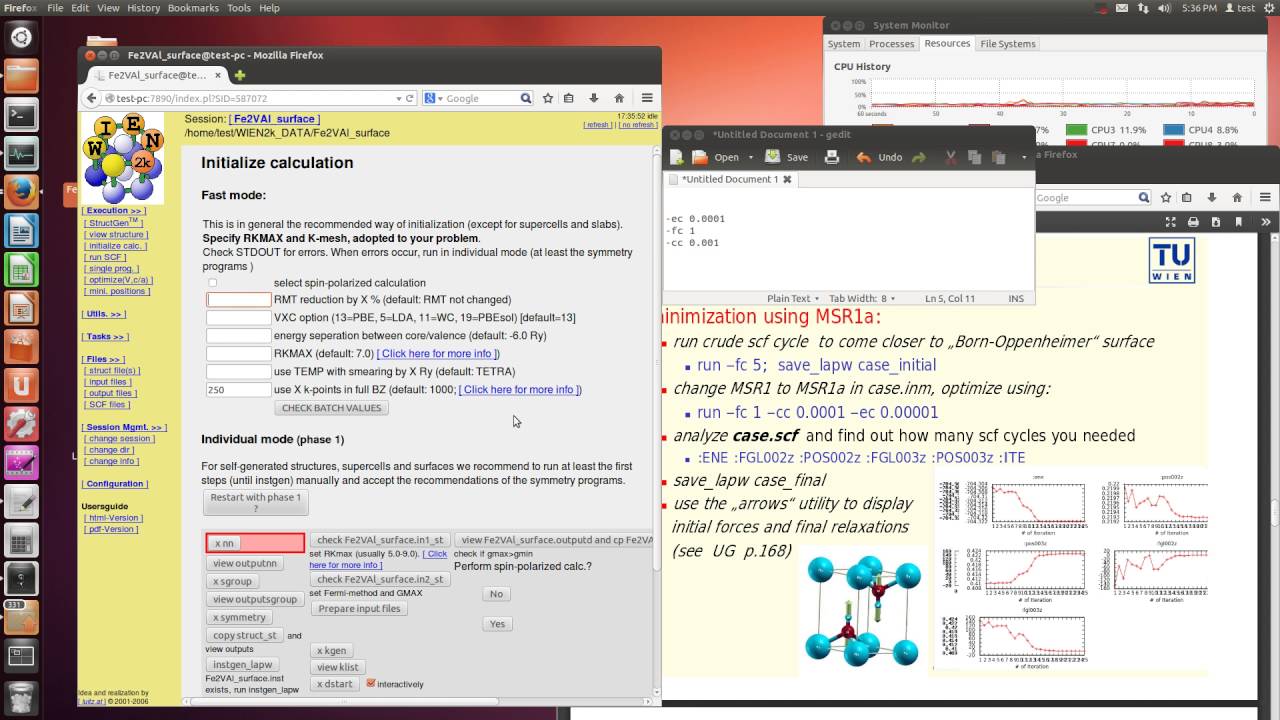Open Ubuntu One launcher icon
This screenshot has width=1280, height=720.
(x=21, y=386)
